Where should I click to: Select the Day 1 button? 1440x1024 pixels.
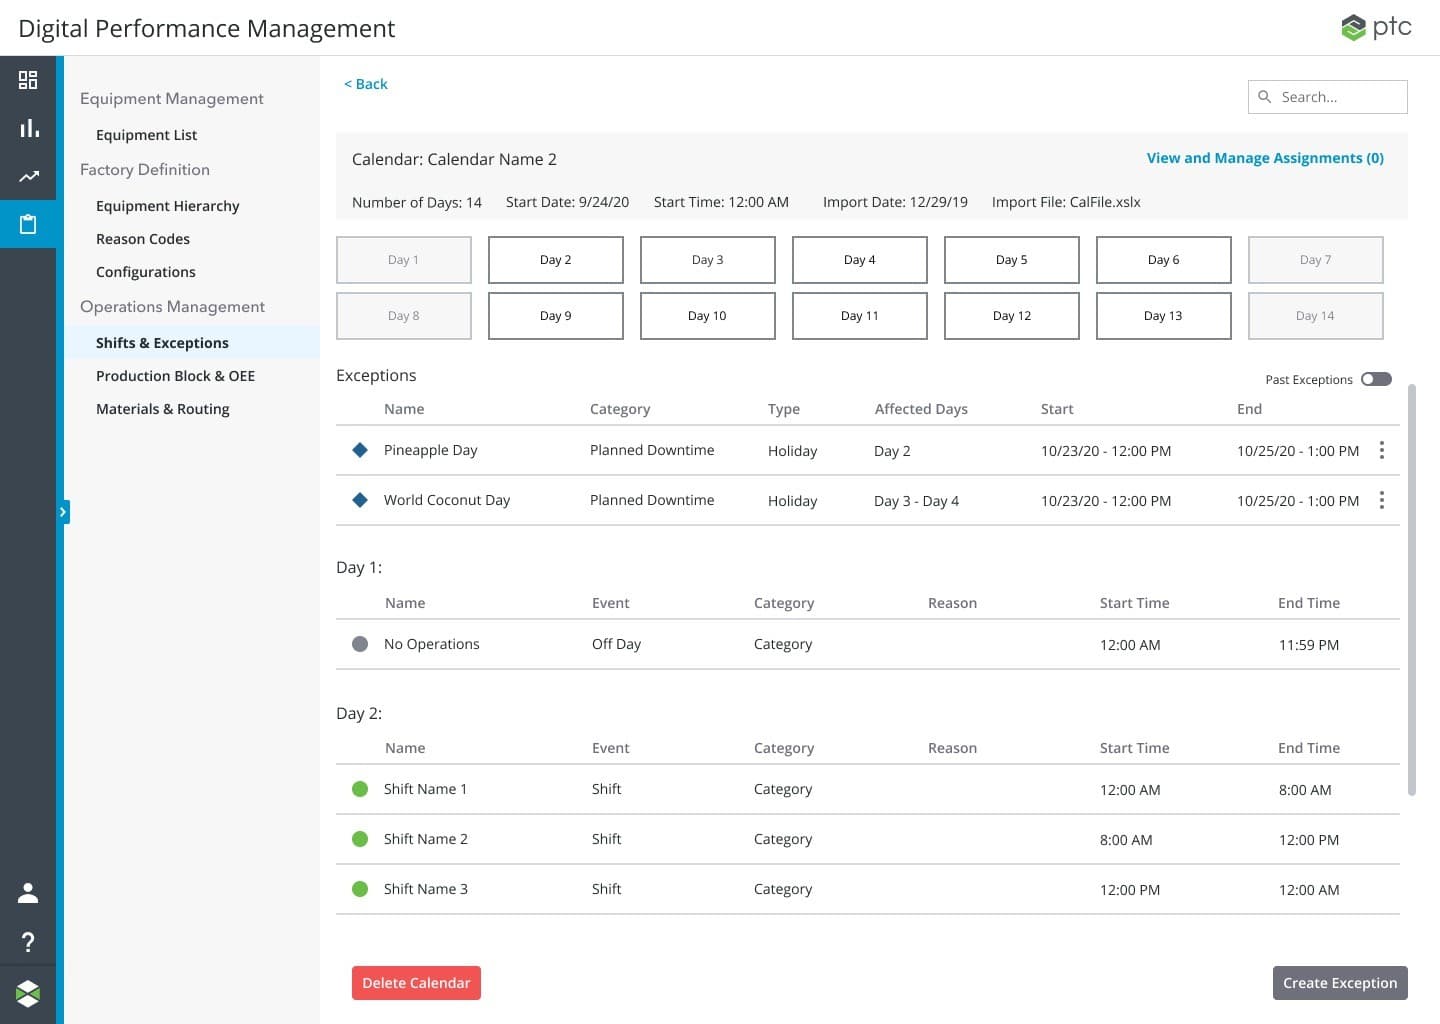click(404, 260)
